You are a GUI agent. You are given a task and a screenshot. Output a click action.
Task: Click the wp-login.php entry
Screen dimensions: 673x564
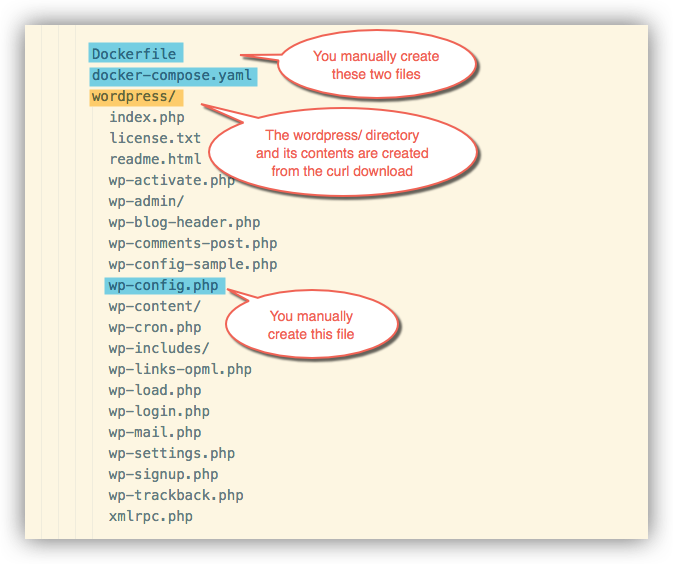tap(159, 411)
